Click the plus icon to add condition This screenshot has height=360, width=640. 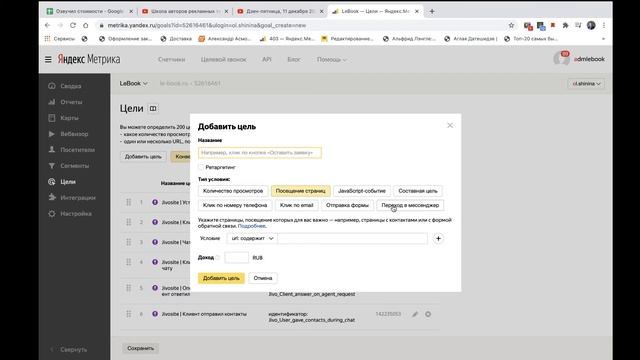point(438,238)
